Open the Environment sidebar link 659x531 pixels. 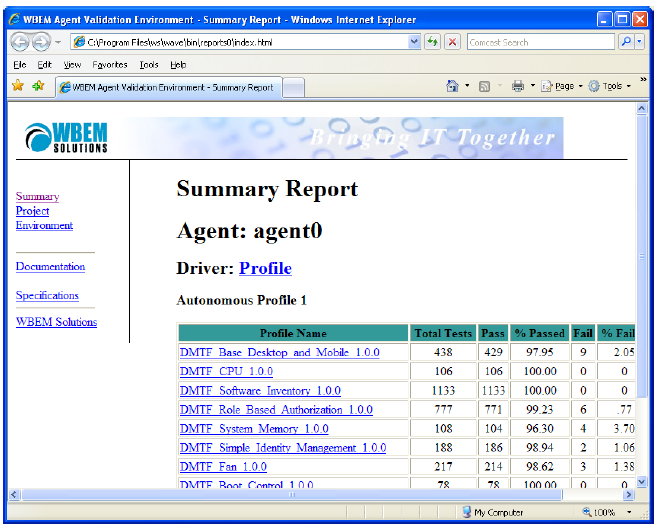point(44,225)
